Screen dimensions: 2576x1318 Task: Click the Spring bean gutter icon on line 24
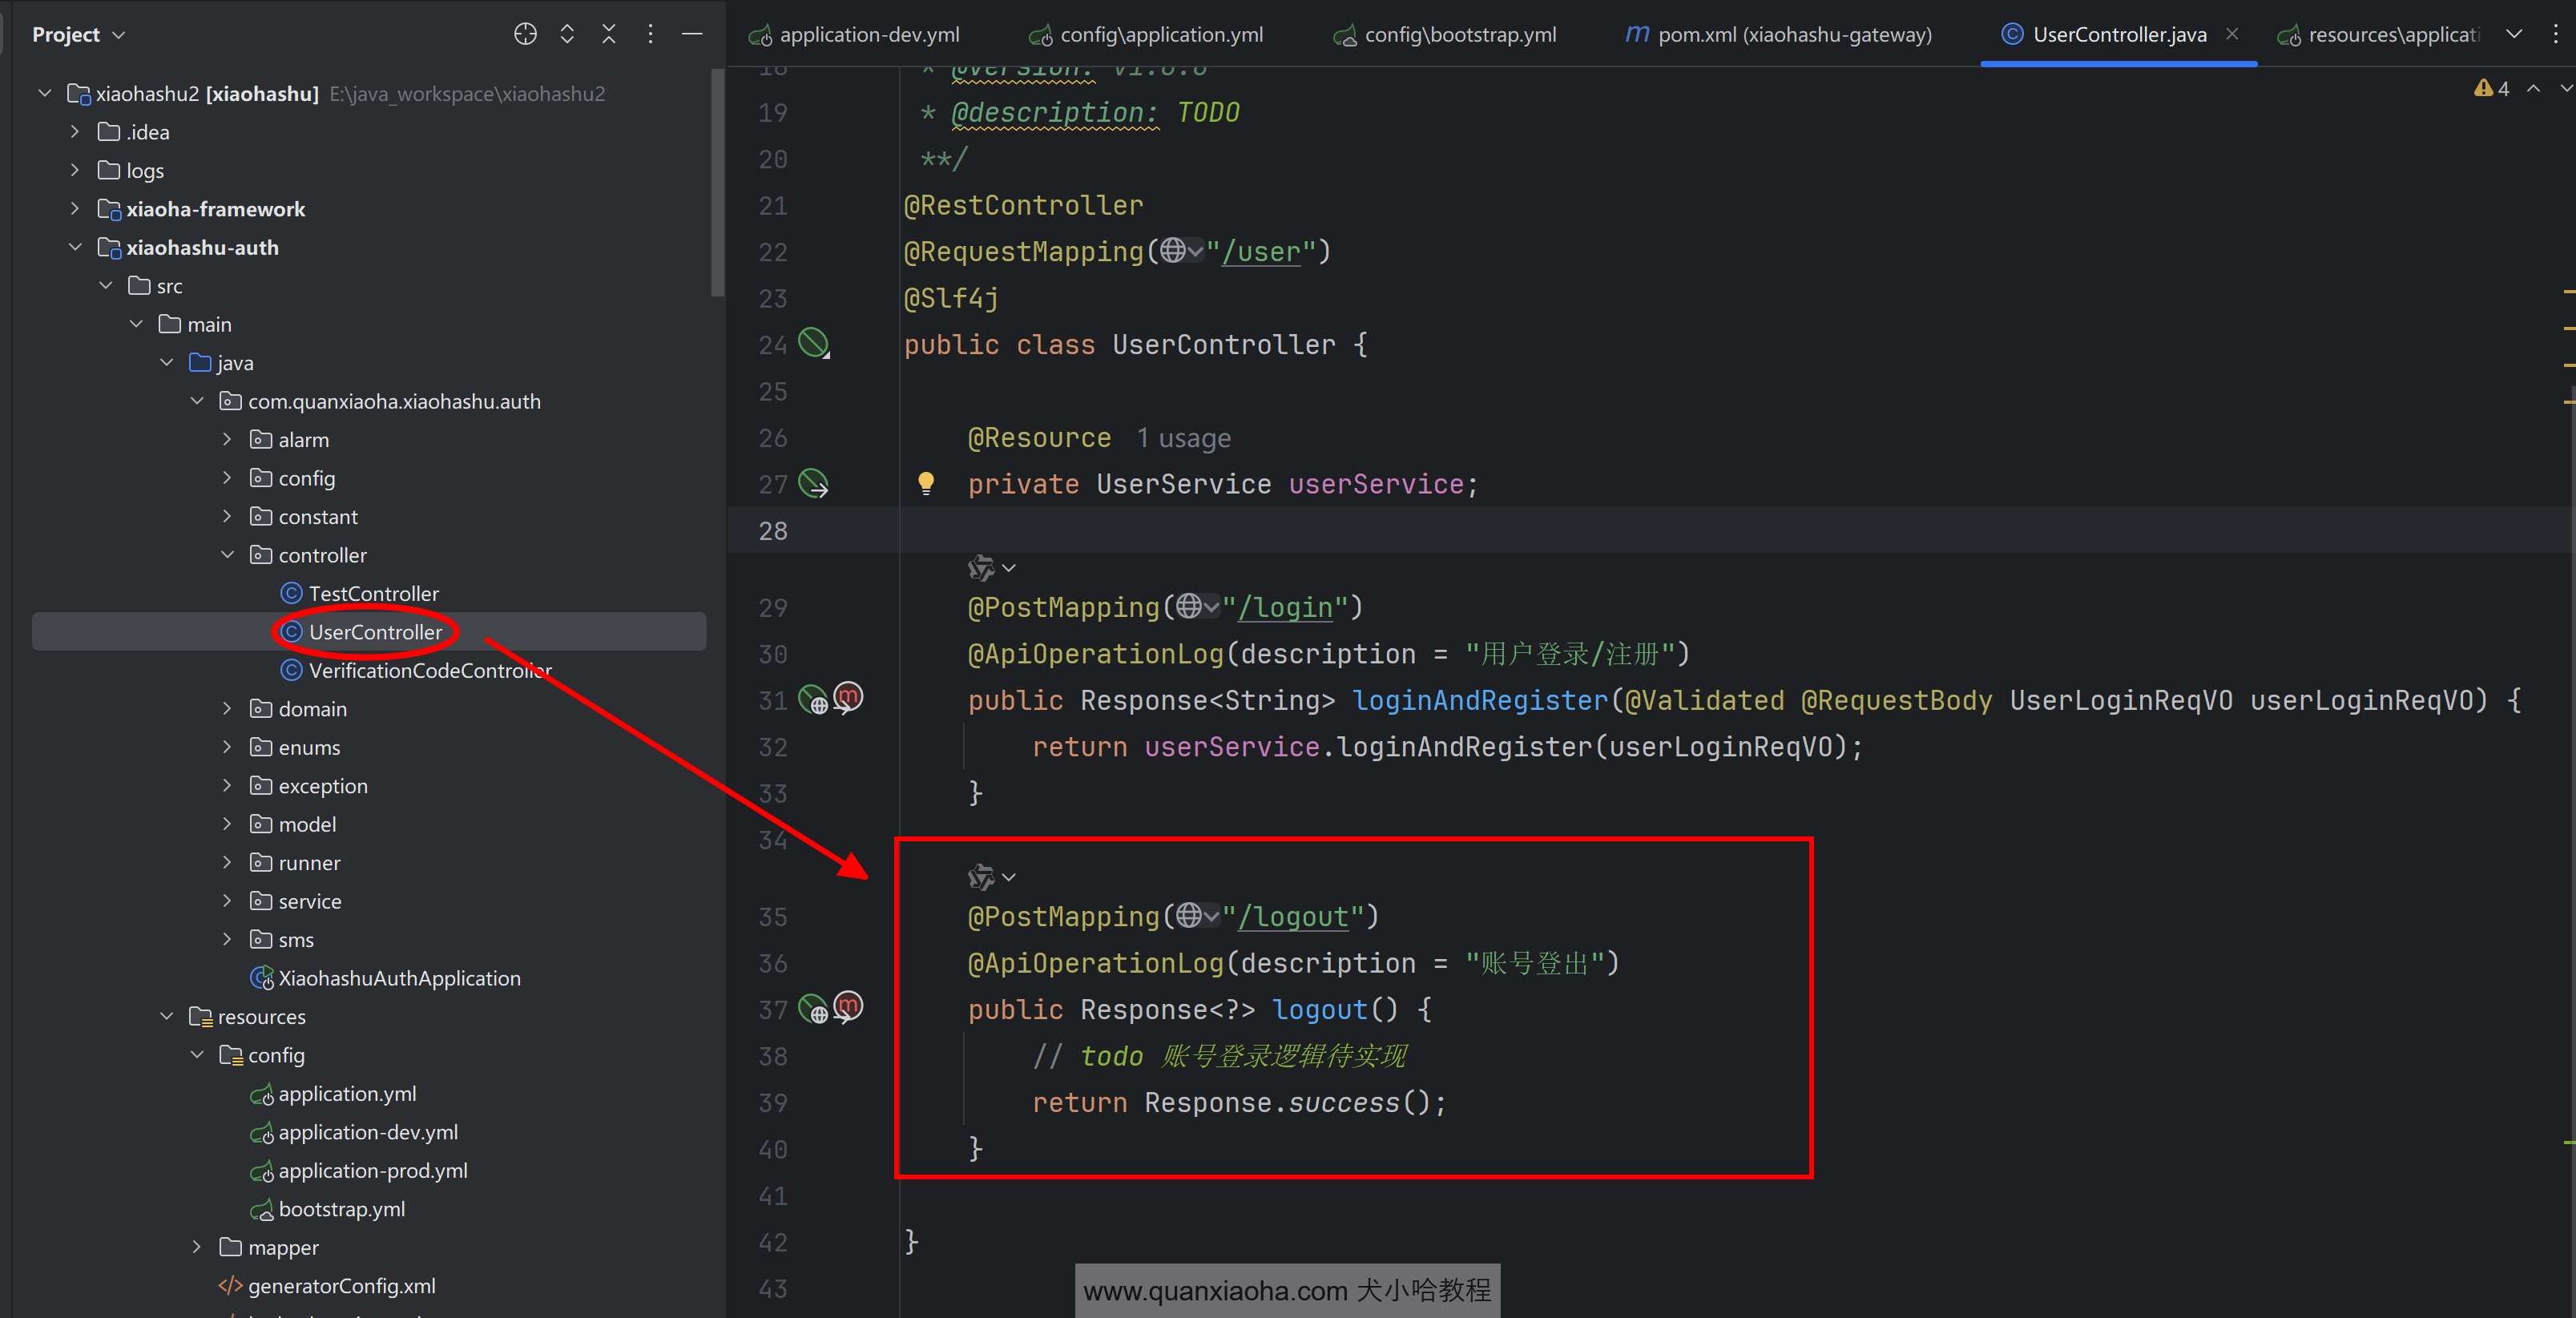814,343
